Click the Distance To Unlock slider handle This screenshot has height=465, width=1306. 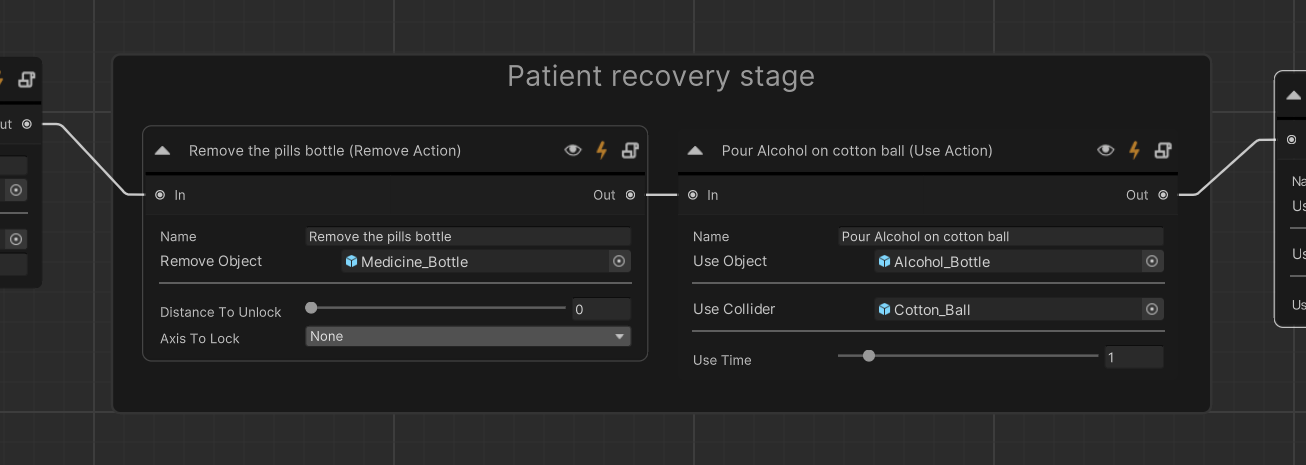pyautogui.click(x=311, y=308)
